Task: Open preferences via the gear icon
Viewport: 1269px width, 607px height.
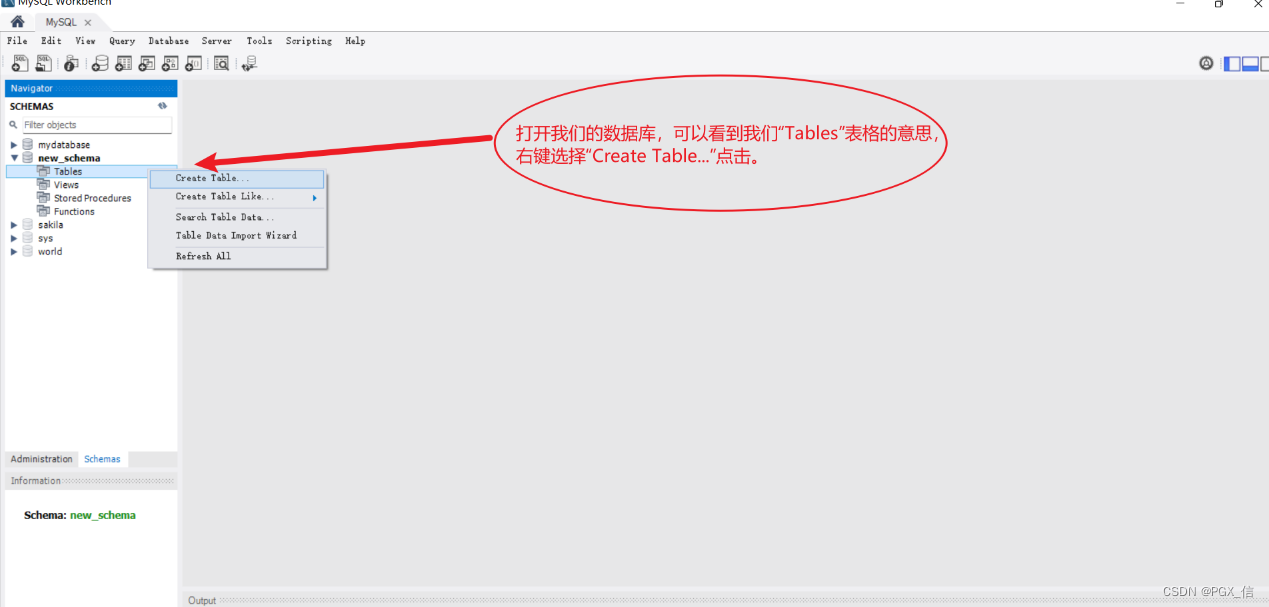Action: (1207, 63)
